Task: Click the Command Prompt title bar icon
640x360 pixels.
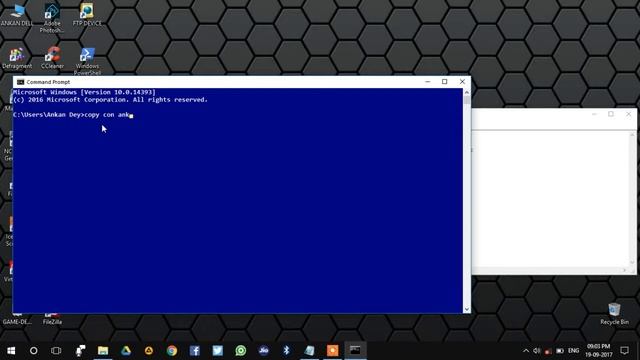Action: tap(20, 82)
